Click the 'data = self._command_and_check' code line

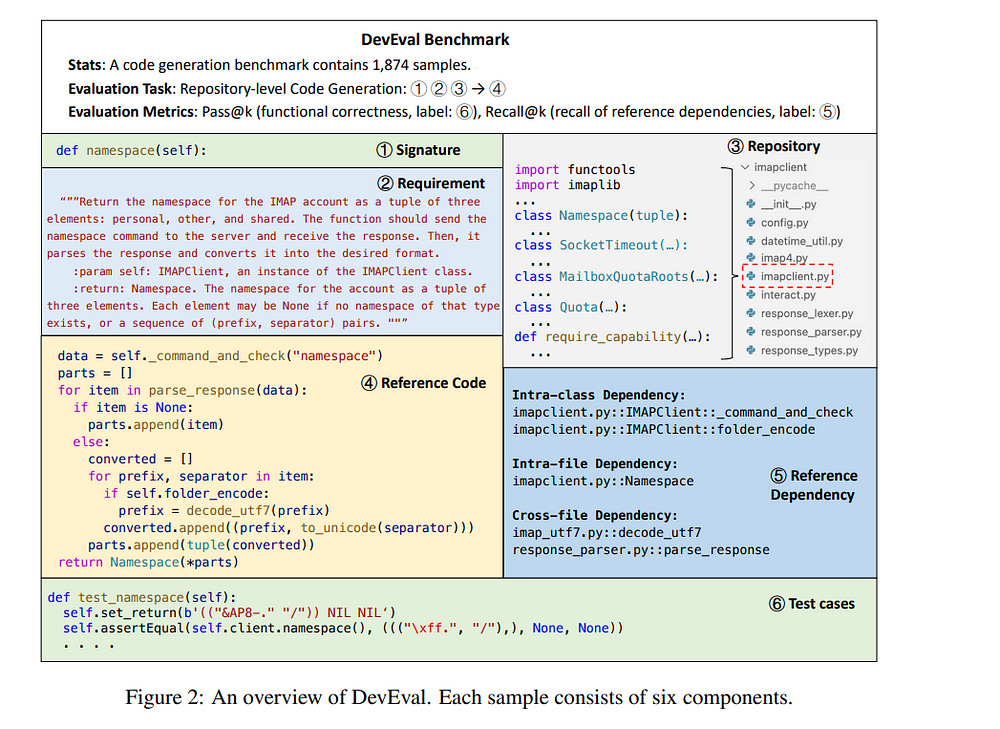coord(221,356)
